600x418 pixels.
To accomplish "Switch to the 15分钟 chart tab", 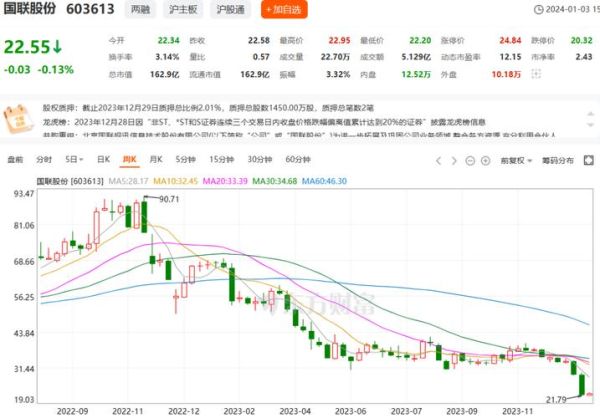I will pos(222,160).
